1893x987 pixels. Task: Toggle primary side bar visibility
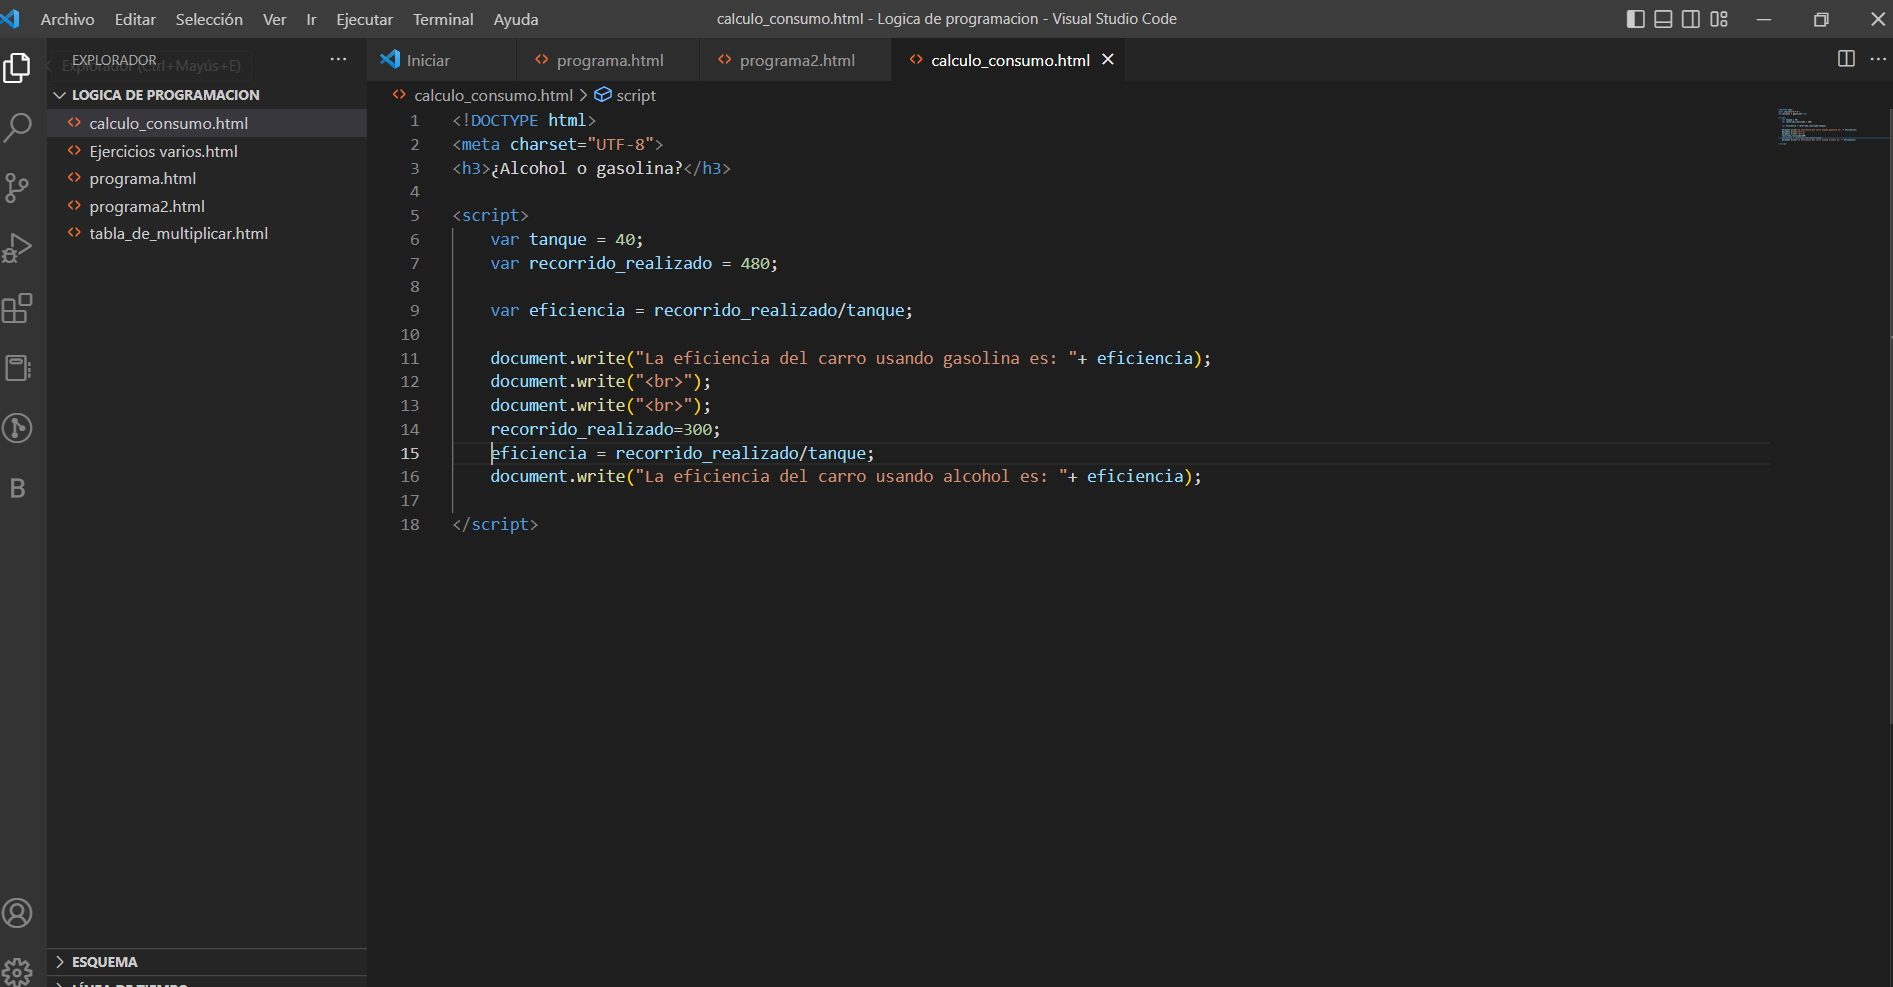[x=1636, y=19]
